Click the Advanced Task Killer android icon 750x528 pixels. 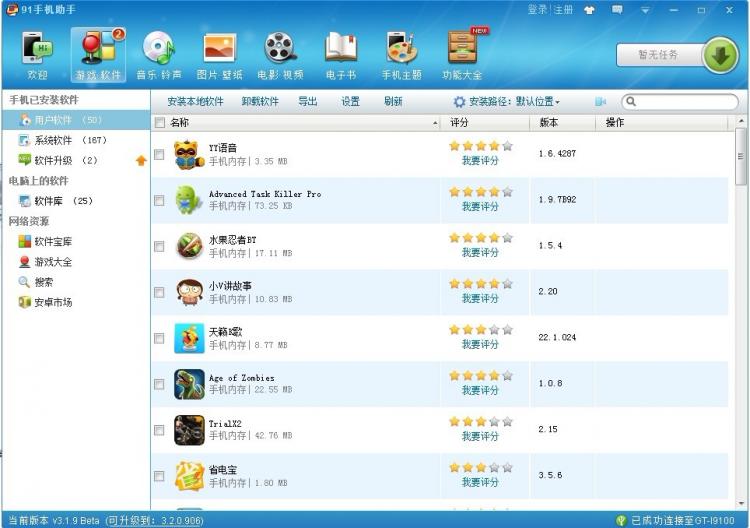[x=189, y=200]
